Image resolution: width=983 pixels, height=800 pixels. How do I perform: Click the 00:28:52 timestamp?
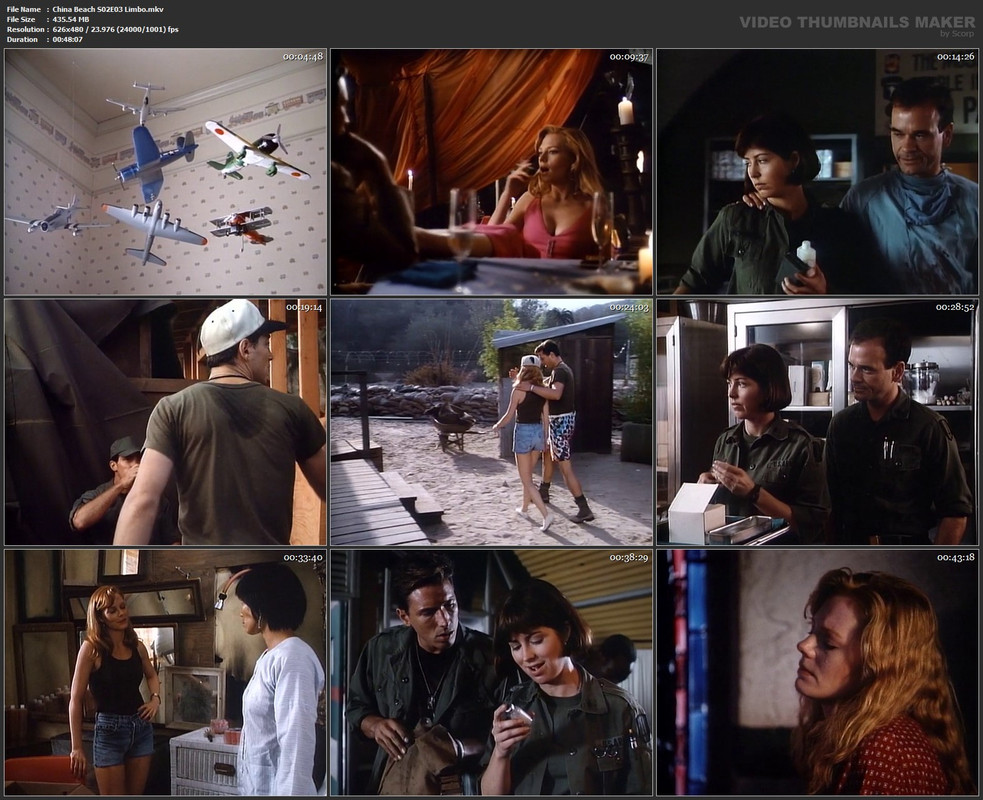coord(955,307)
